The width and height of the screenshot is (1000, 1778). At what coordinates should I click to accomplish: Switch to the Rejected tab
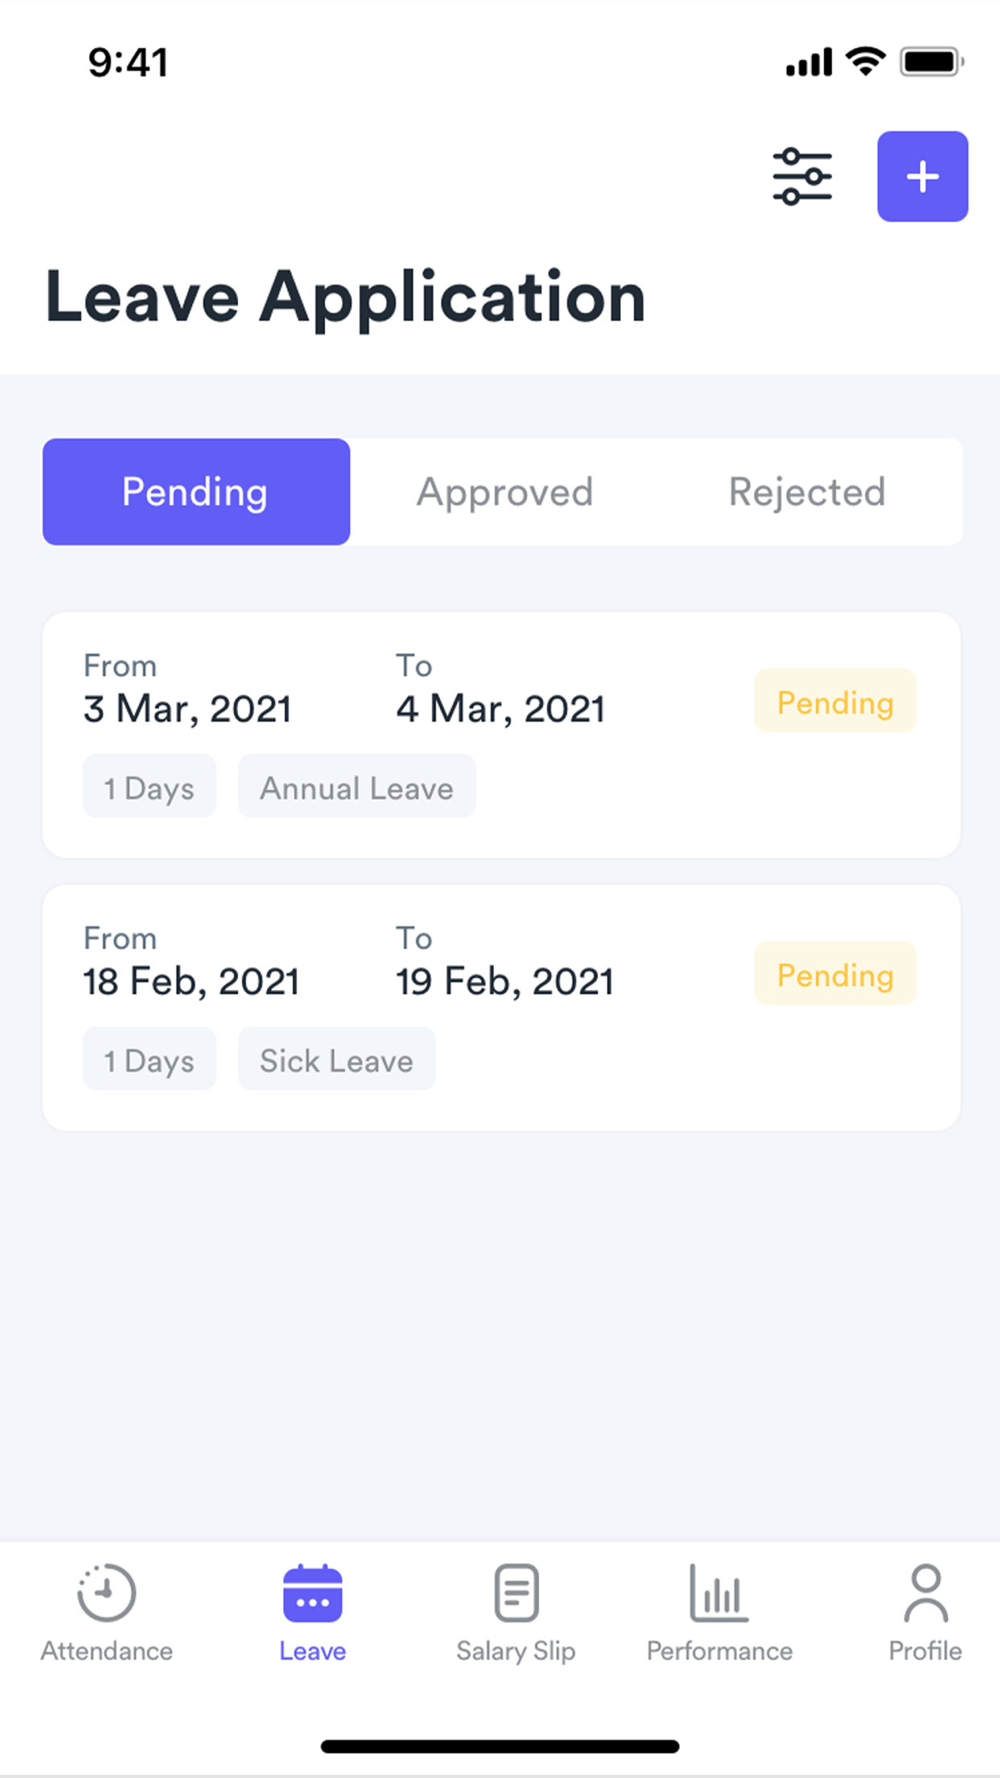pos(807,492)
